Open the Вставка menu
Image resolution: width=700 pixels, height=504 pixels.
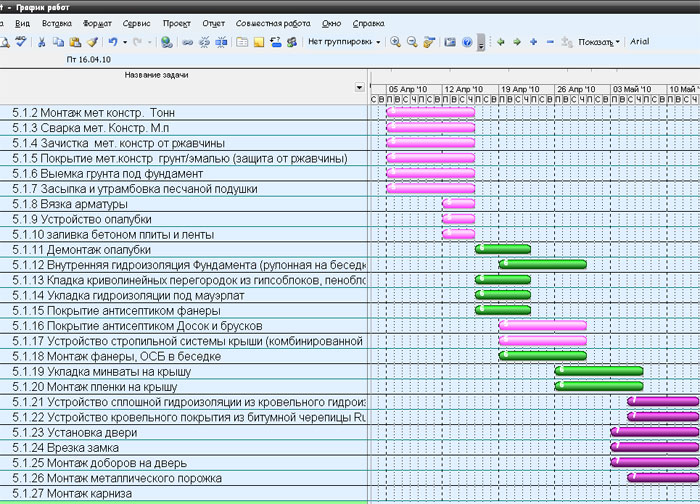pyautogui.click(x=57, y=23)
